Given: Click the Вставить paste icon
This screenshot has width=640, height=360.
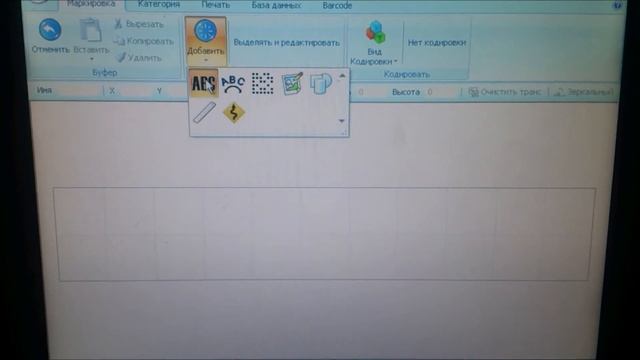Looking at the screenshot, I should 91,30.
